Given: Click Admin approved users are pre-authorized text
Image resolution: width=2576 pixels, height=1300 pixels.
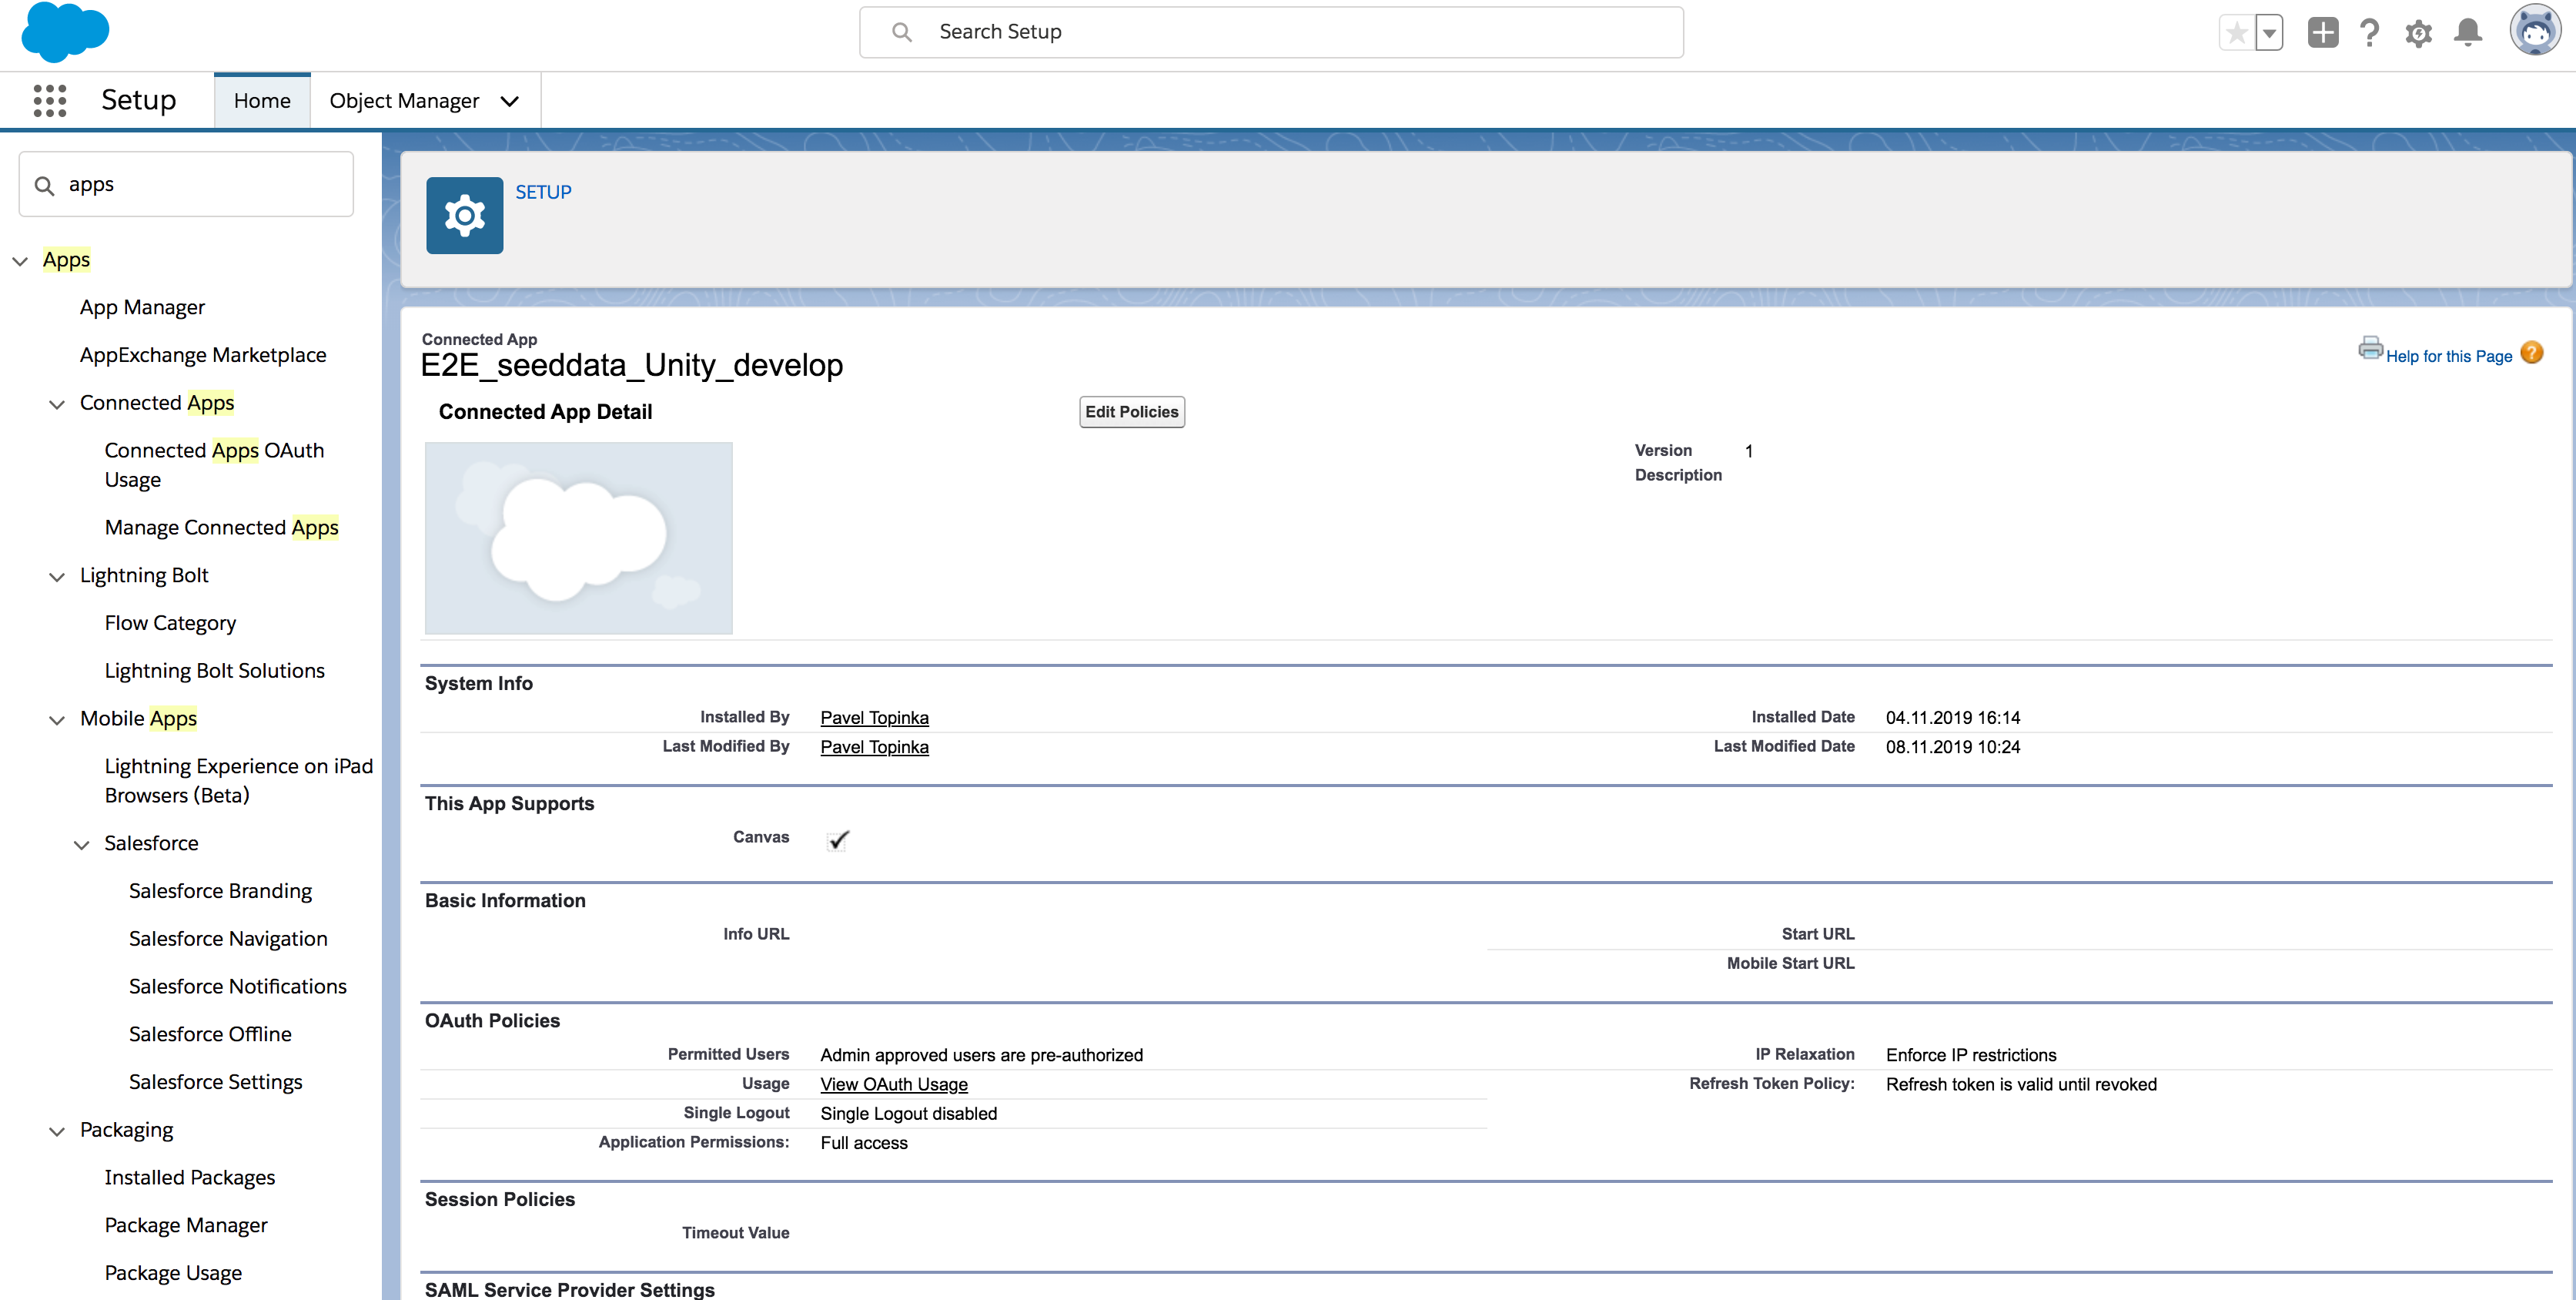Looking at the screenshot, I should pos(981,1055).
